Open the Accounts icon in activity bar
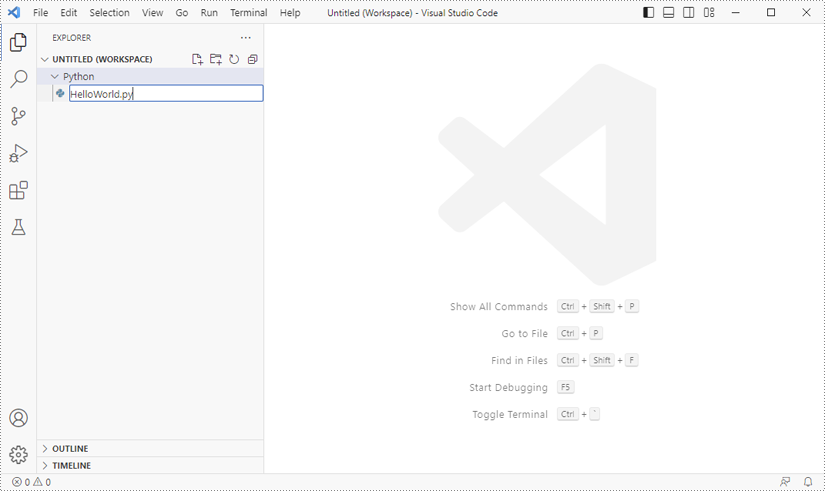825x491 pixels. tap(18, 418)
